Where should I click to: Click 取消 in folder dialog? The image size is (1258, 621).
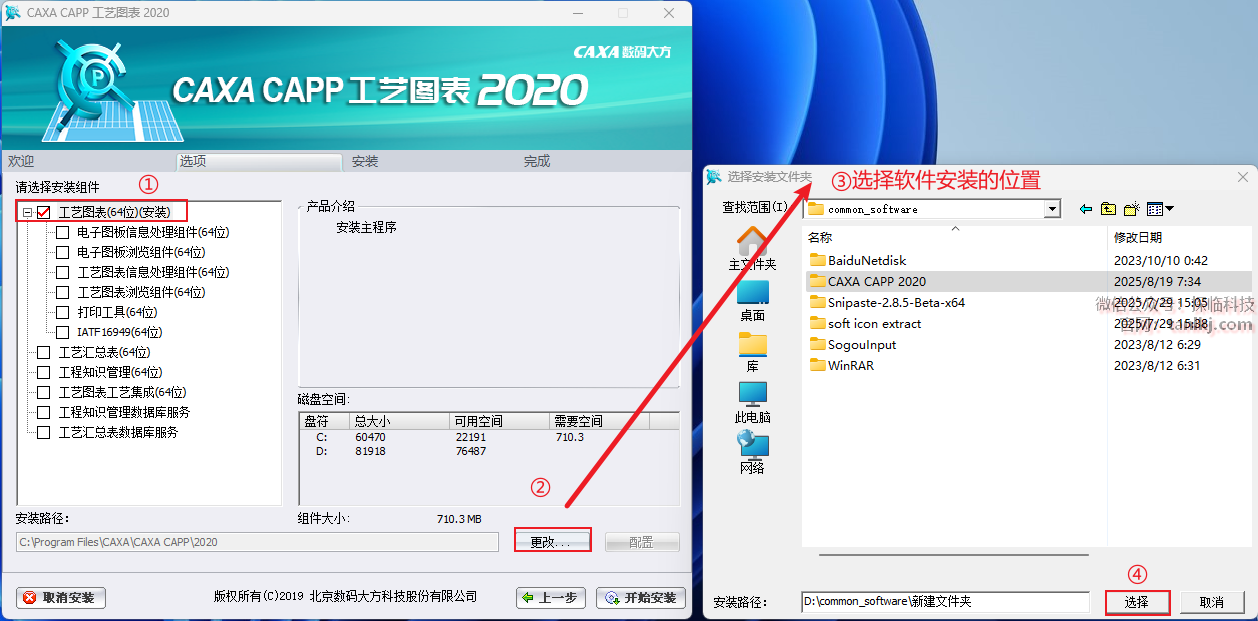click(x=1212, y=602)
